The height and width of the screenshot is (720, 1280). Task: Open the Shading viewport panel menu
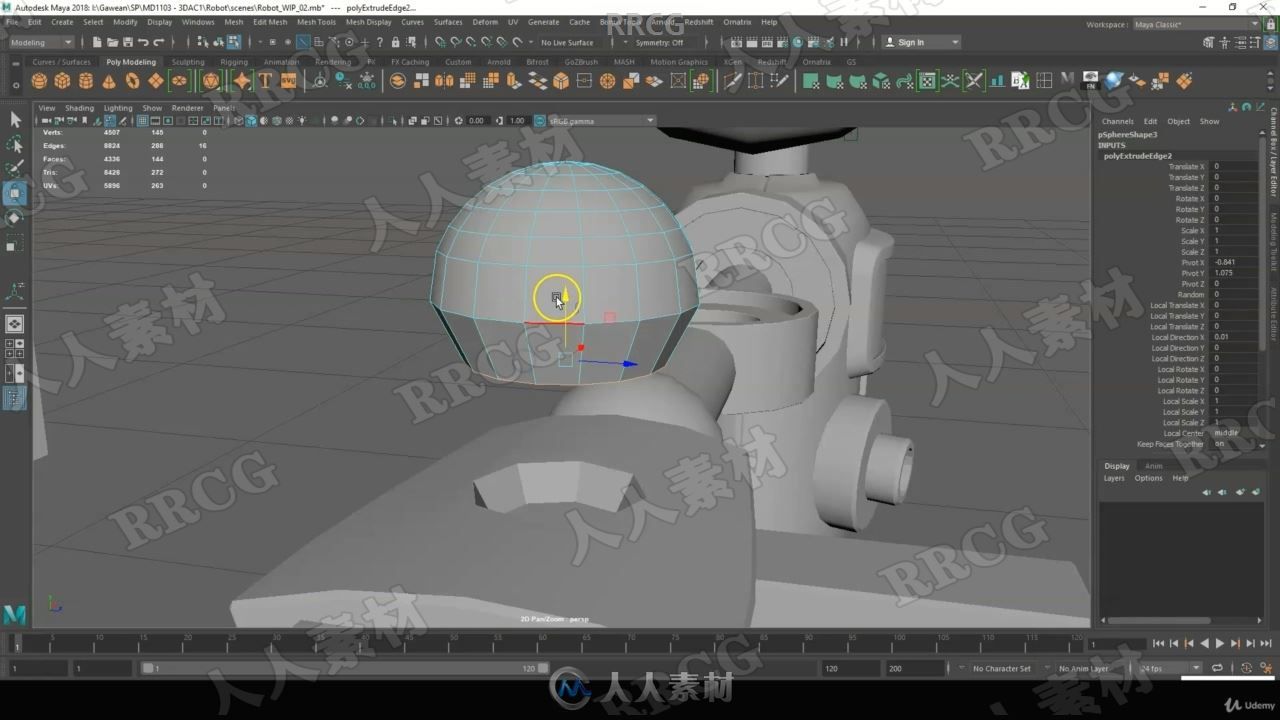[79, 108]
